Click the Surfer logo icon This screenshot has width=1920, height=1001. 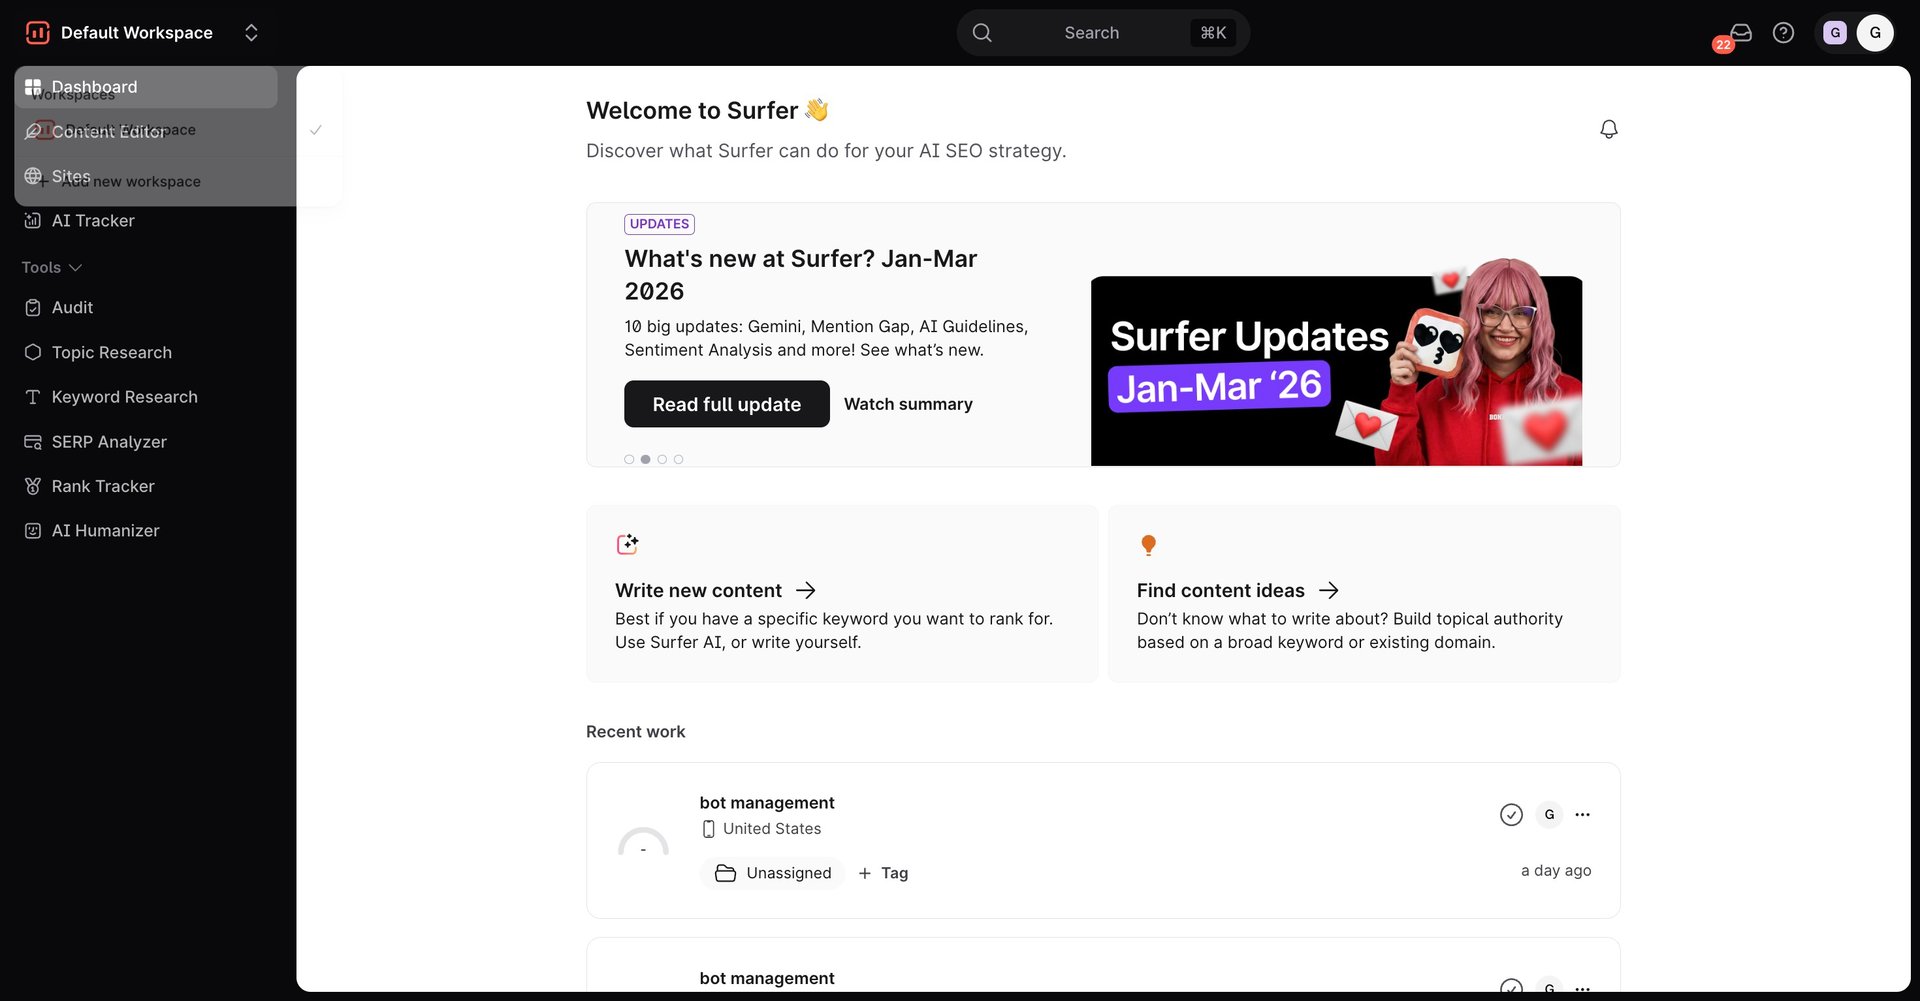tap(38, 33)
